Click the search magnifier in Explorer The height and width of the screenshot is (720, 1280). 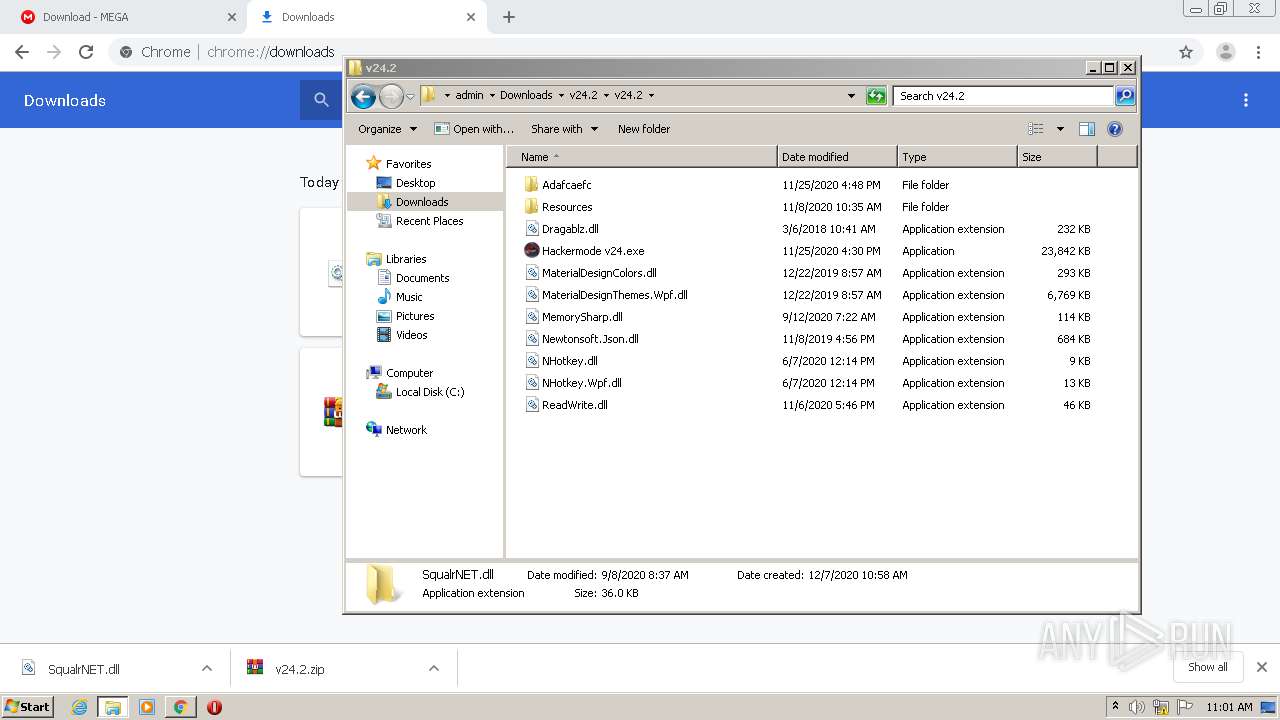(x=1125, y=96)
